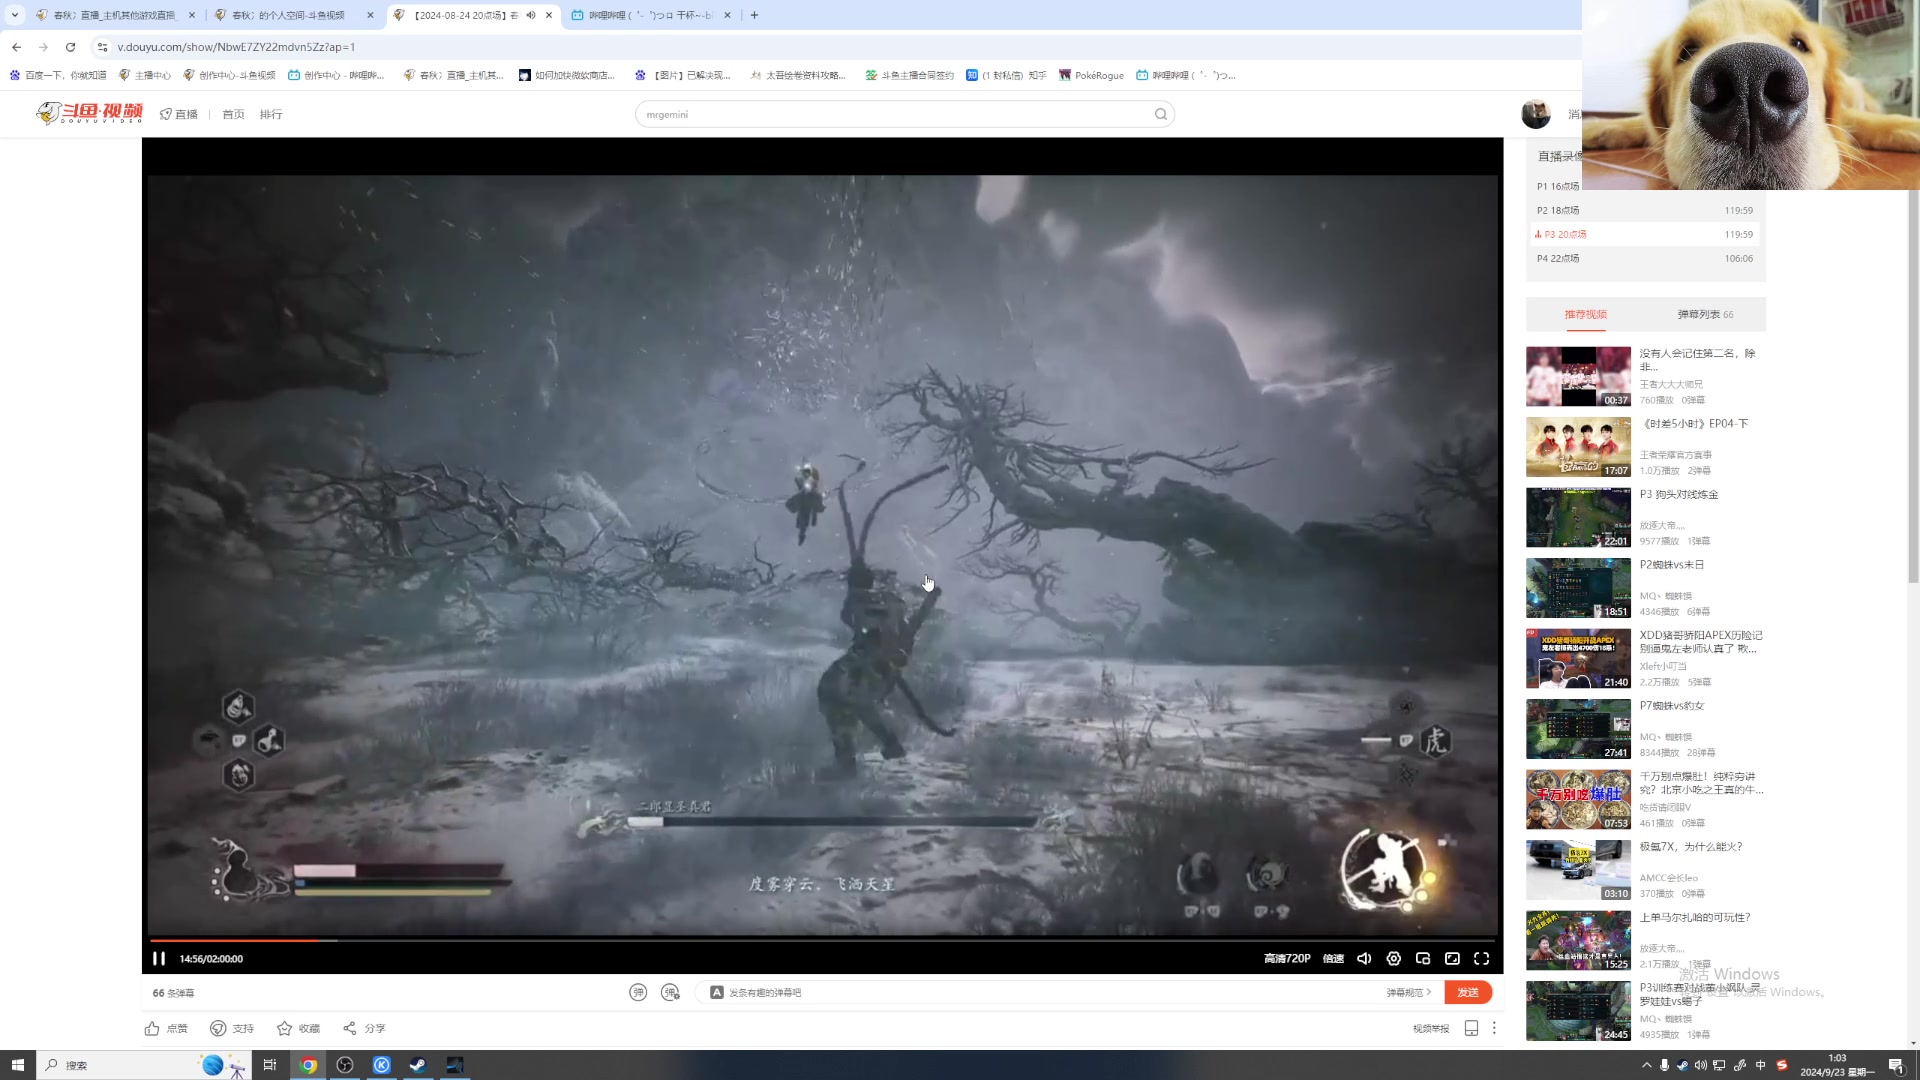Enable web page fullscreen mode
This screenshot has height=1080, width=1920.
coord(1452,958)
